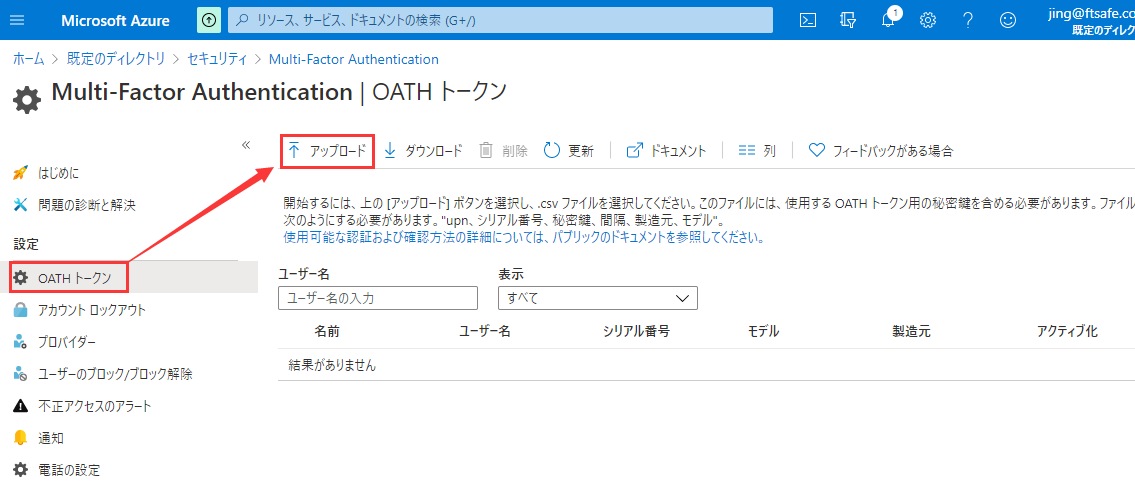Click the feedback smiley icon

pyautogui.click(x=1007, y=20)
